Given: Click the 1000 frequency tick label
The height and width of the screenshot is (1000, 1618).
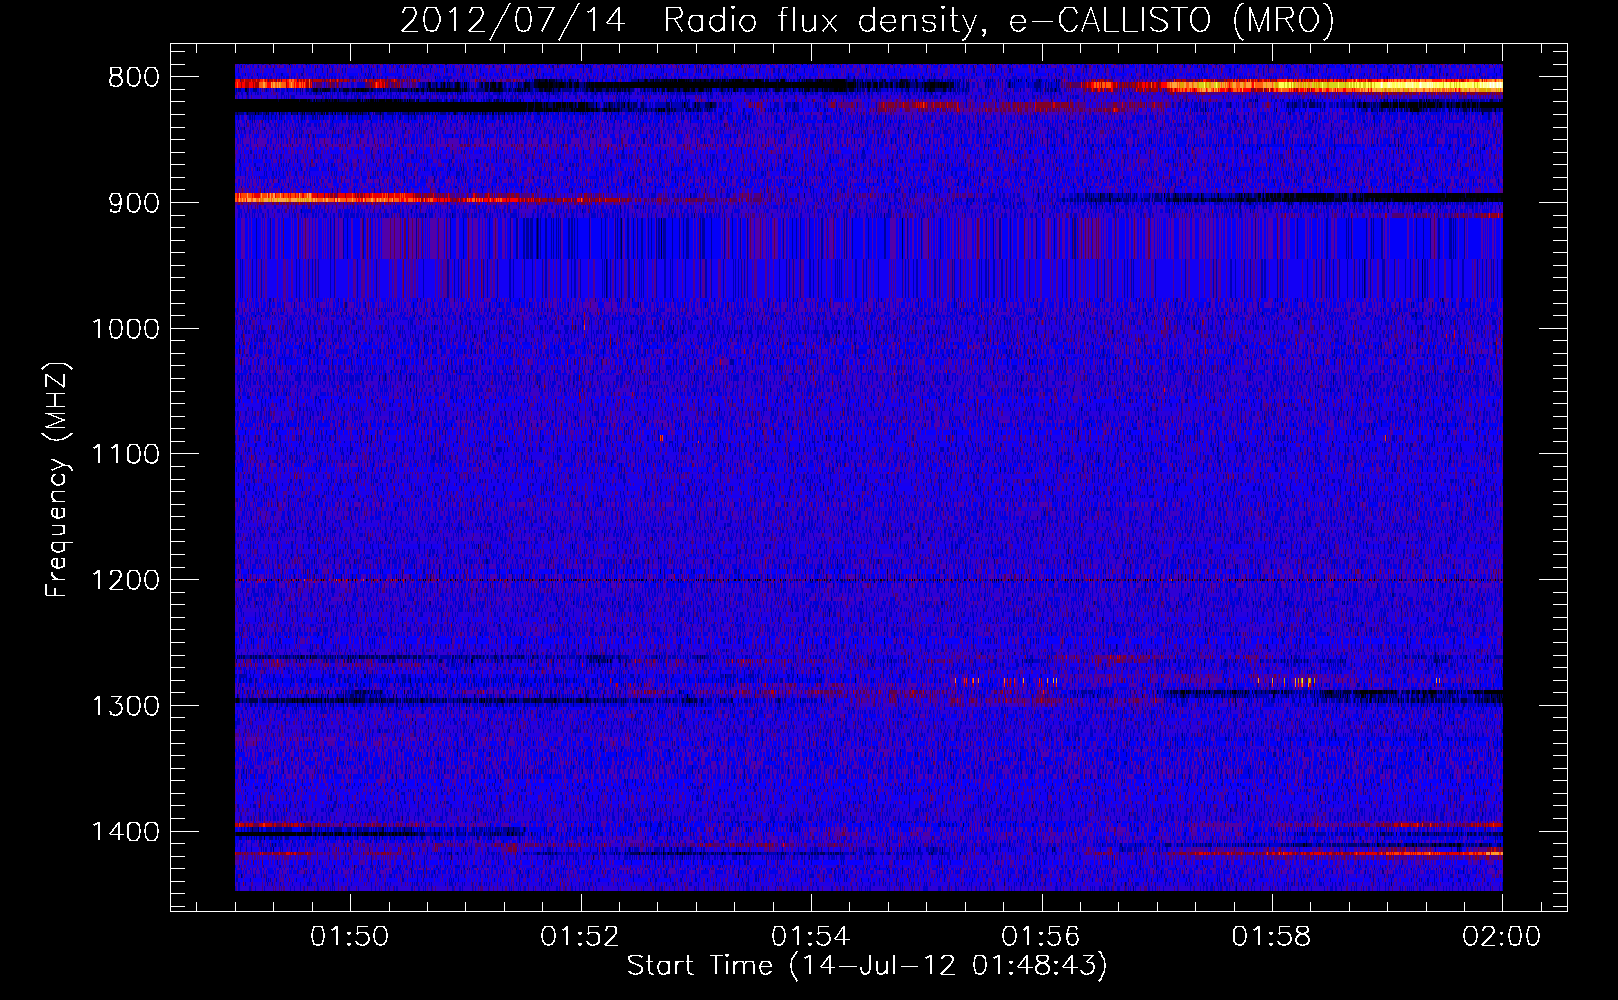Looking at the screenshot, I should [x=125, y=329].
